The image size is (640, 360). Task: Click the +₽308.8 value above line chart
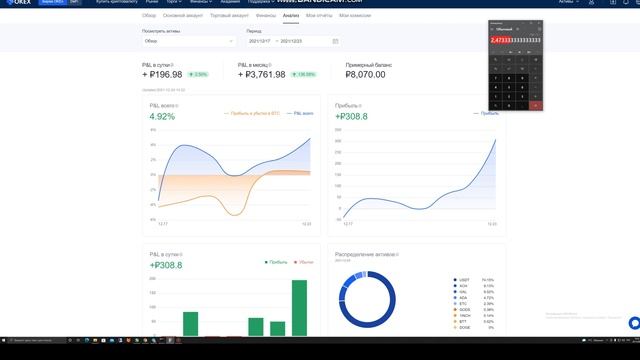pyautogui.click(x=351, y=117)
